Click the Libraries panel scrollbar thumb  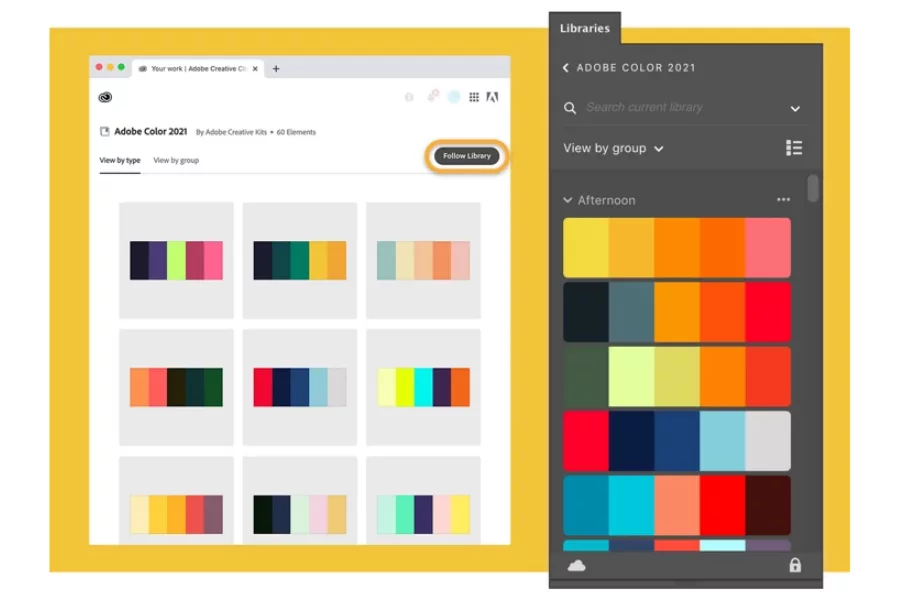[812, 188]
